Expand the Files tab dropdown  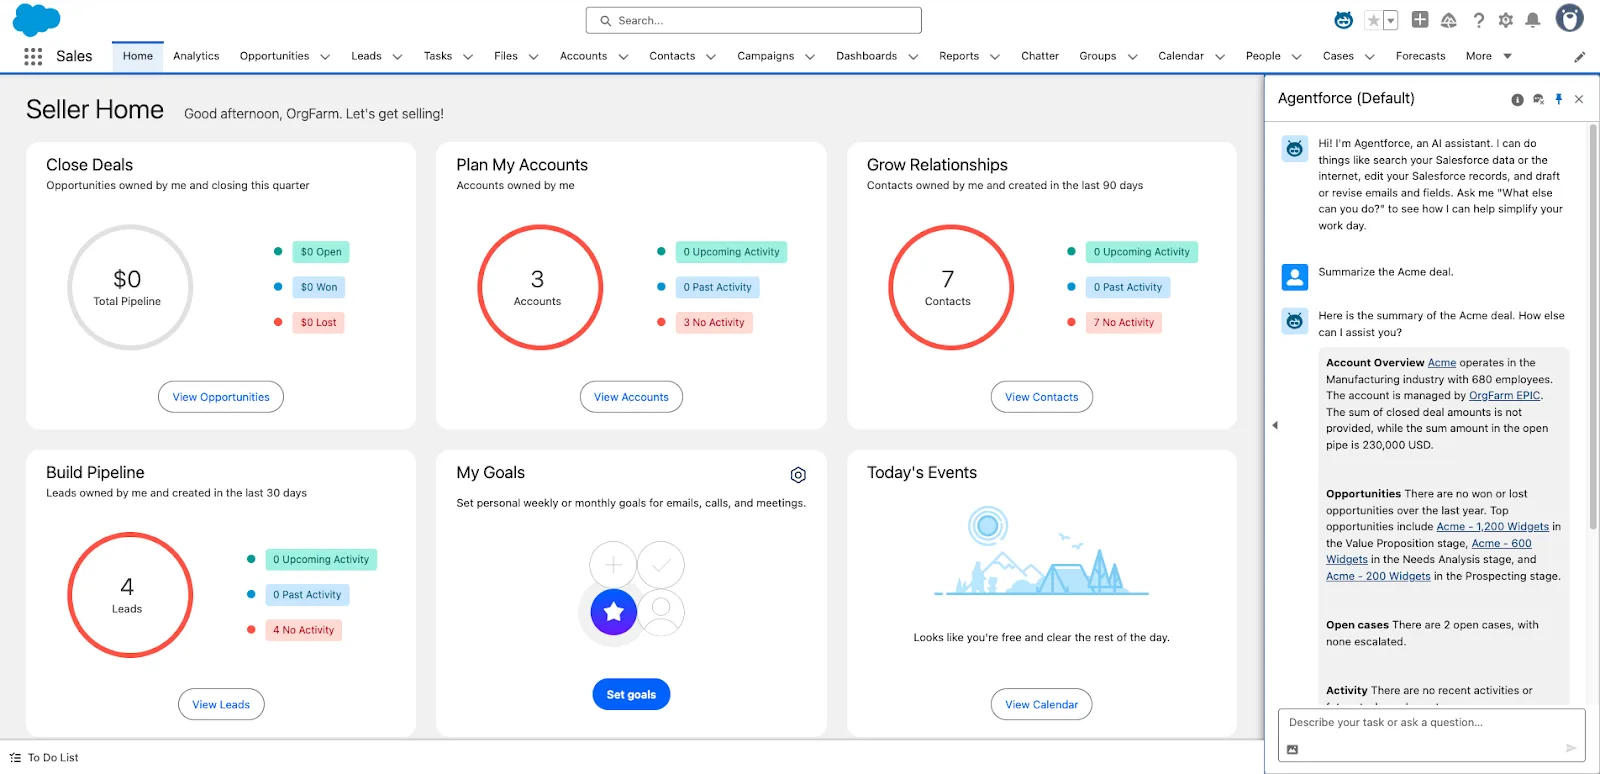click(x=533, y=57)
